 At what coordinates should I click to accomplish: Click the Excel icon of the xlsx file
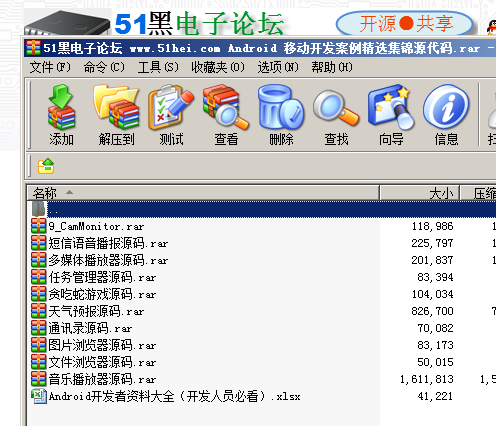point(39,396)
